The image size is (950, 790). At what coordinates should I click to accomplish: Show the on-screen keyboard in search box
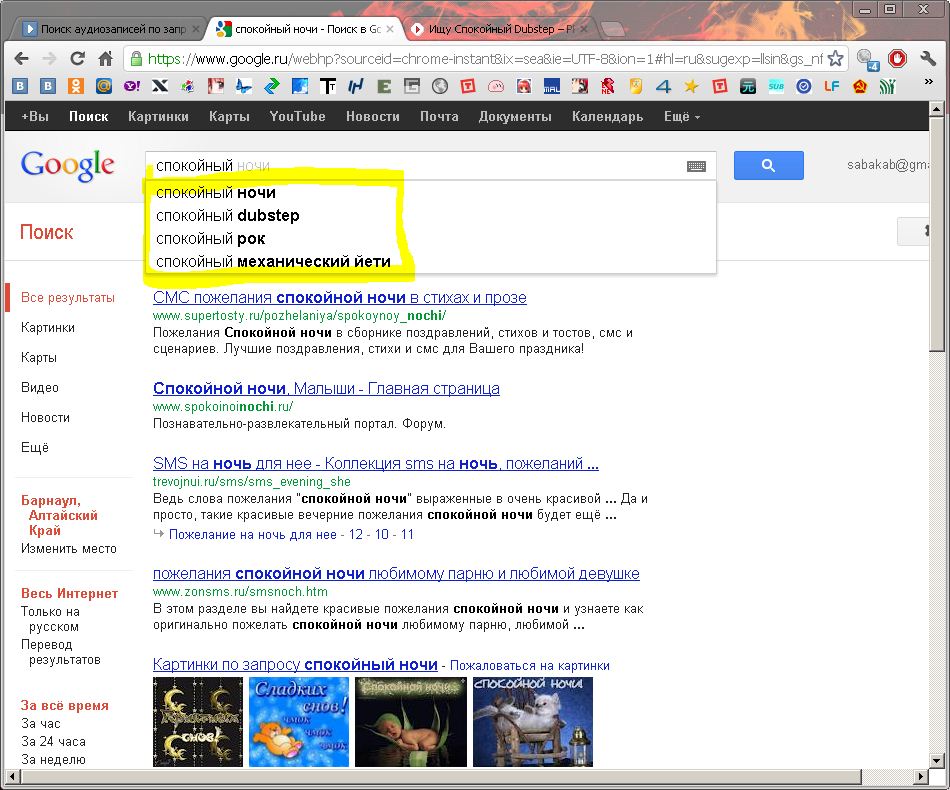point(696,166)
